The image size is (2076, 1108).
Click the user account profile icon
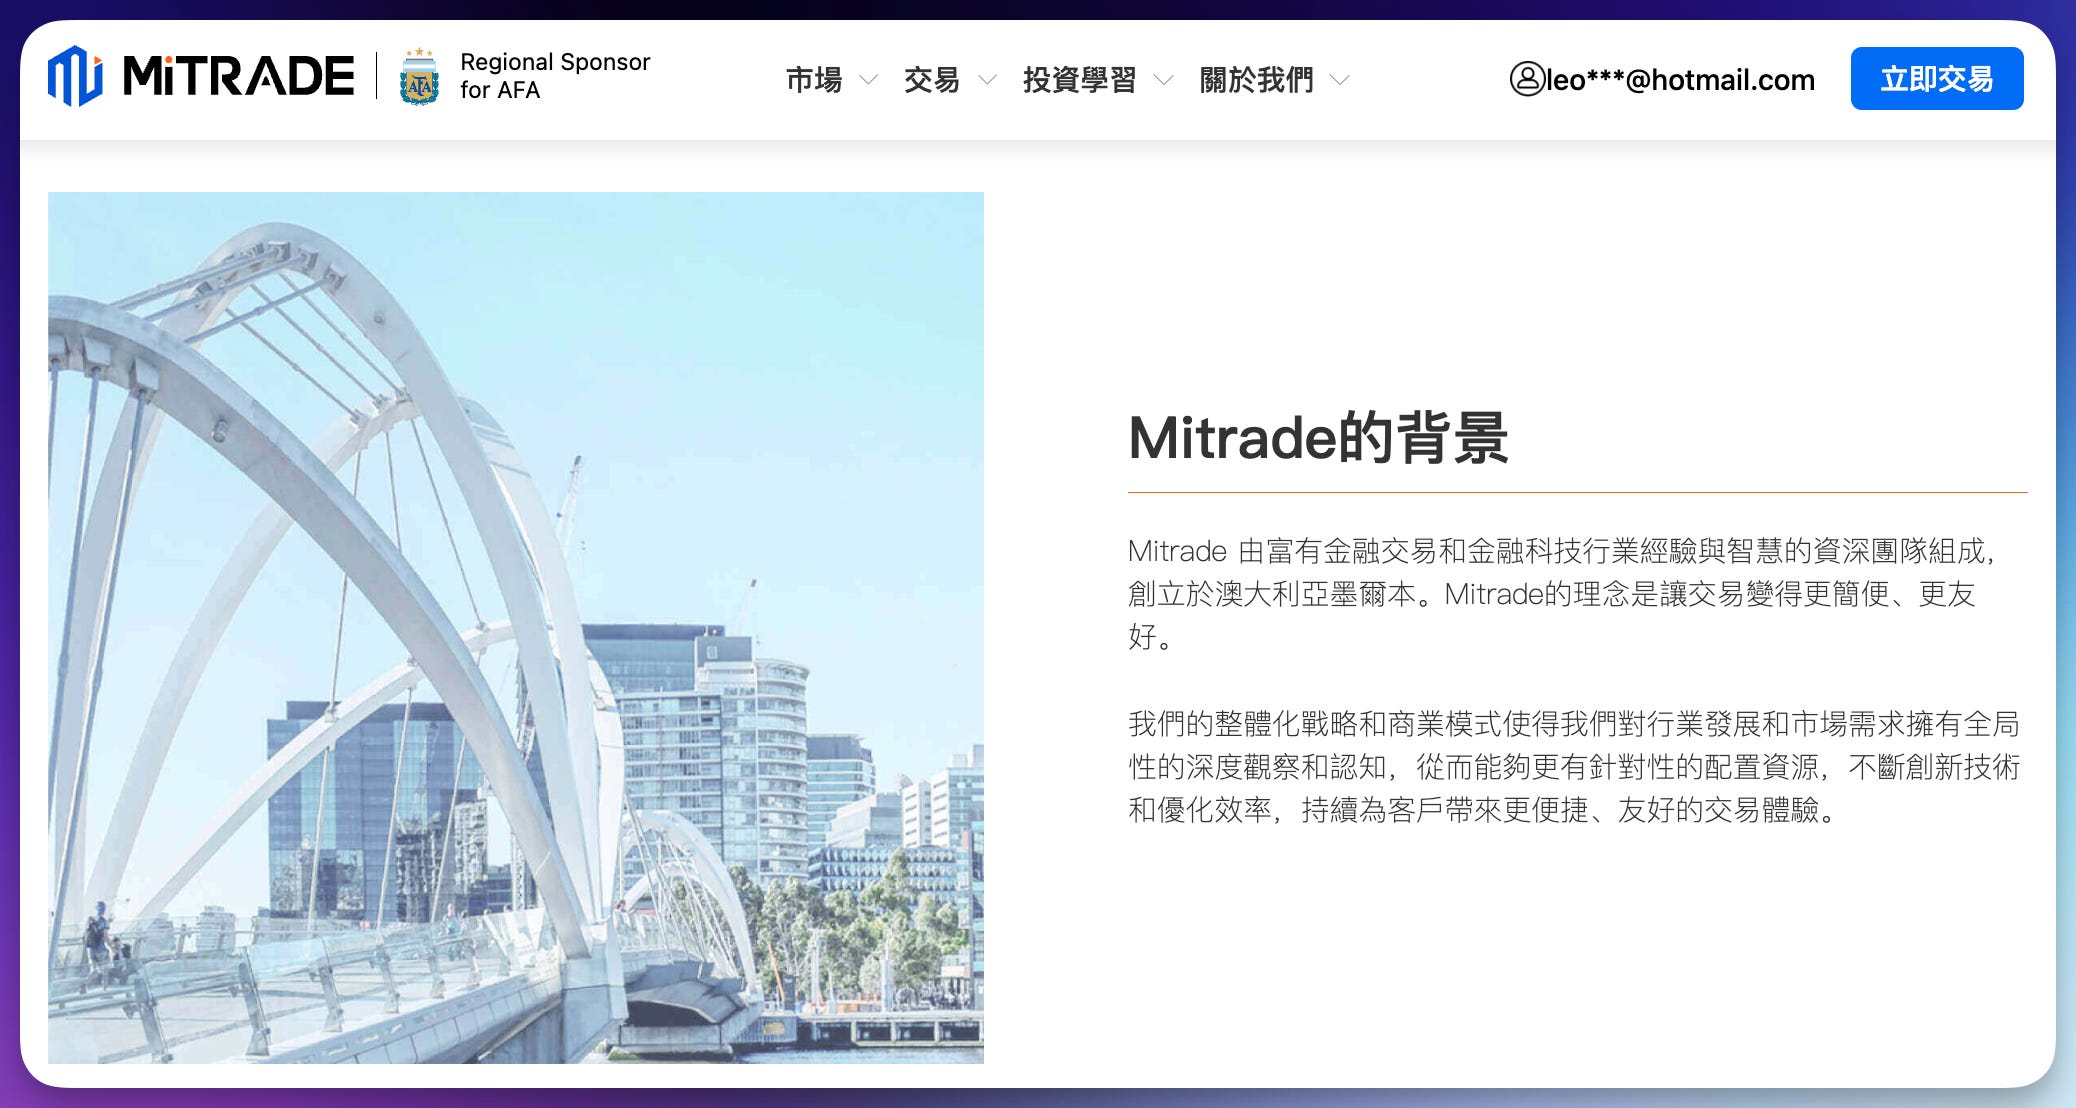click(1527, 79)
